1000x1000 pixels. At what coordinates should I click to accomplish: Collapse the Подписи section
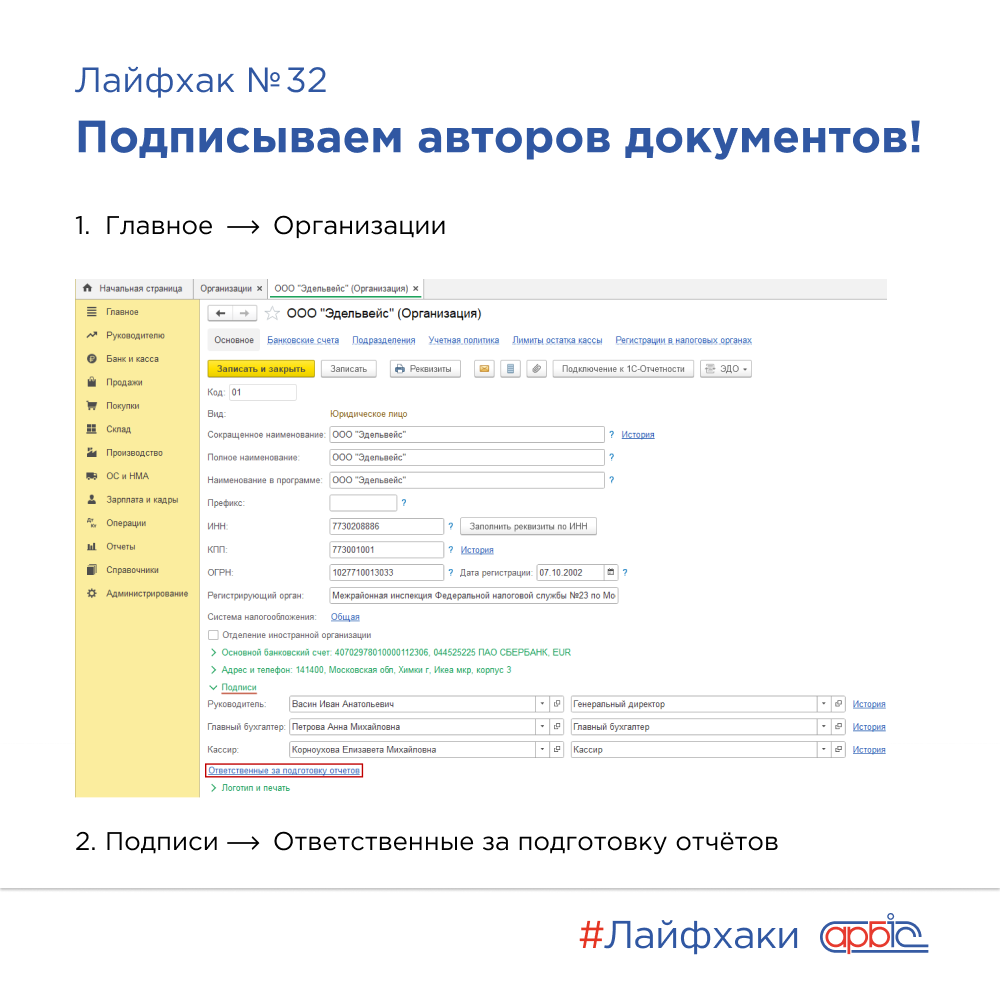[214, 688]
